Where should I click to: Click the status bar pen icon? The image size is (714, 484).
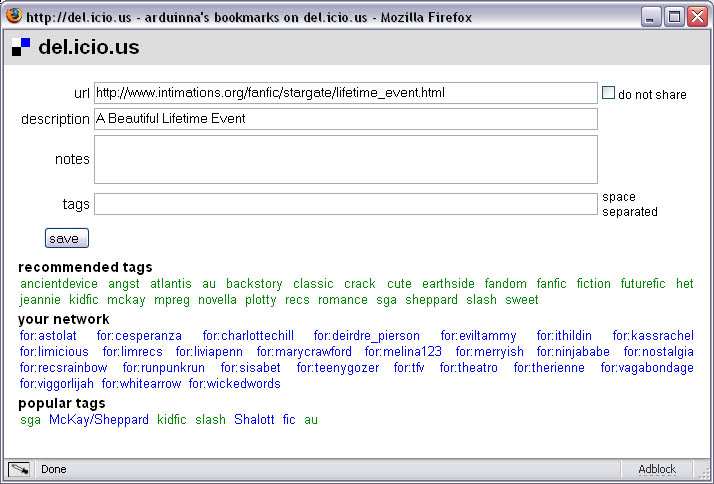(x=19, y=469)
